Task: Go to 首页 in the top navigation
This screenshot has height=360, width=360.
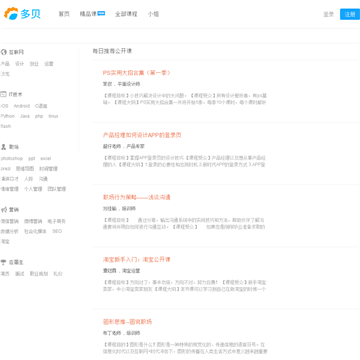Action: 64,14
